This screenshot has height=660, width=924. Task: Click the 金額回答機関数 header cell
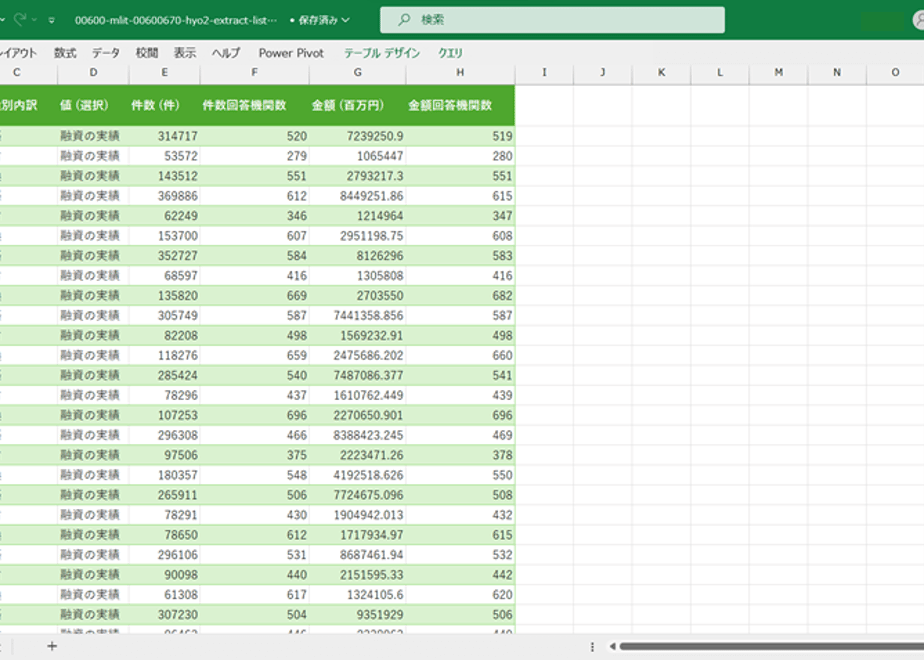coord(460,105)
